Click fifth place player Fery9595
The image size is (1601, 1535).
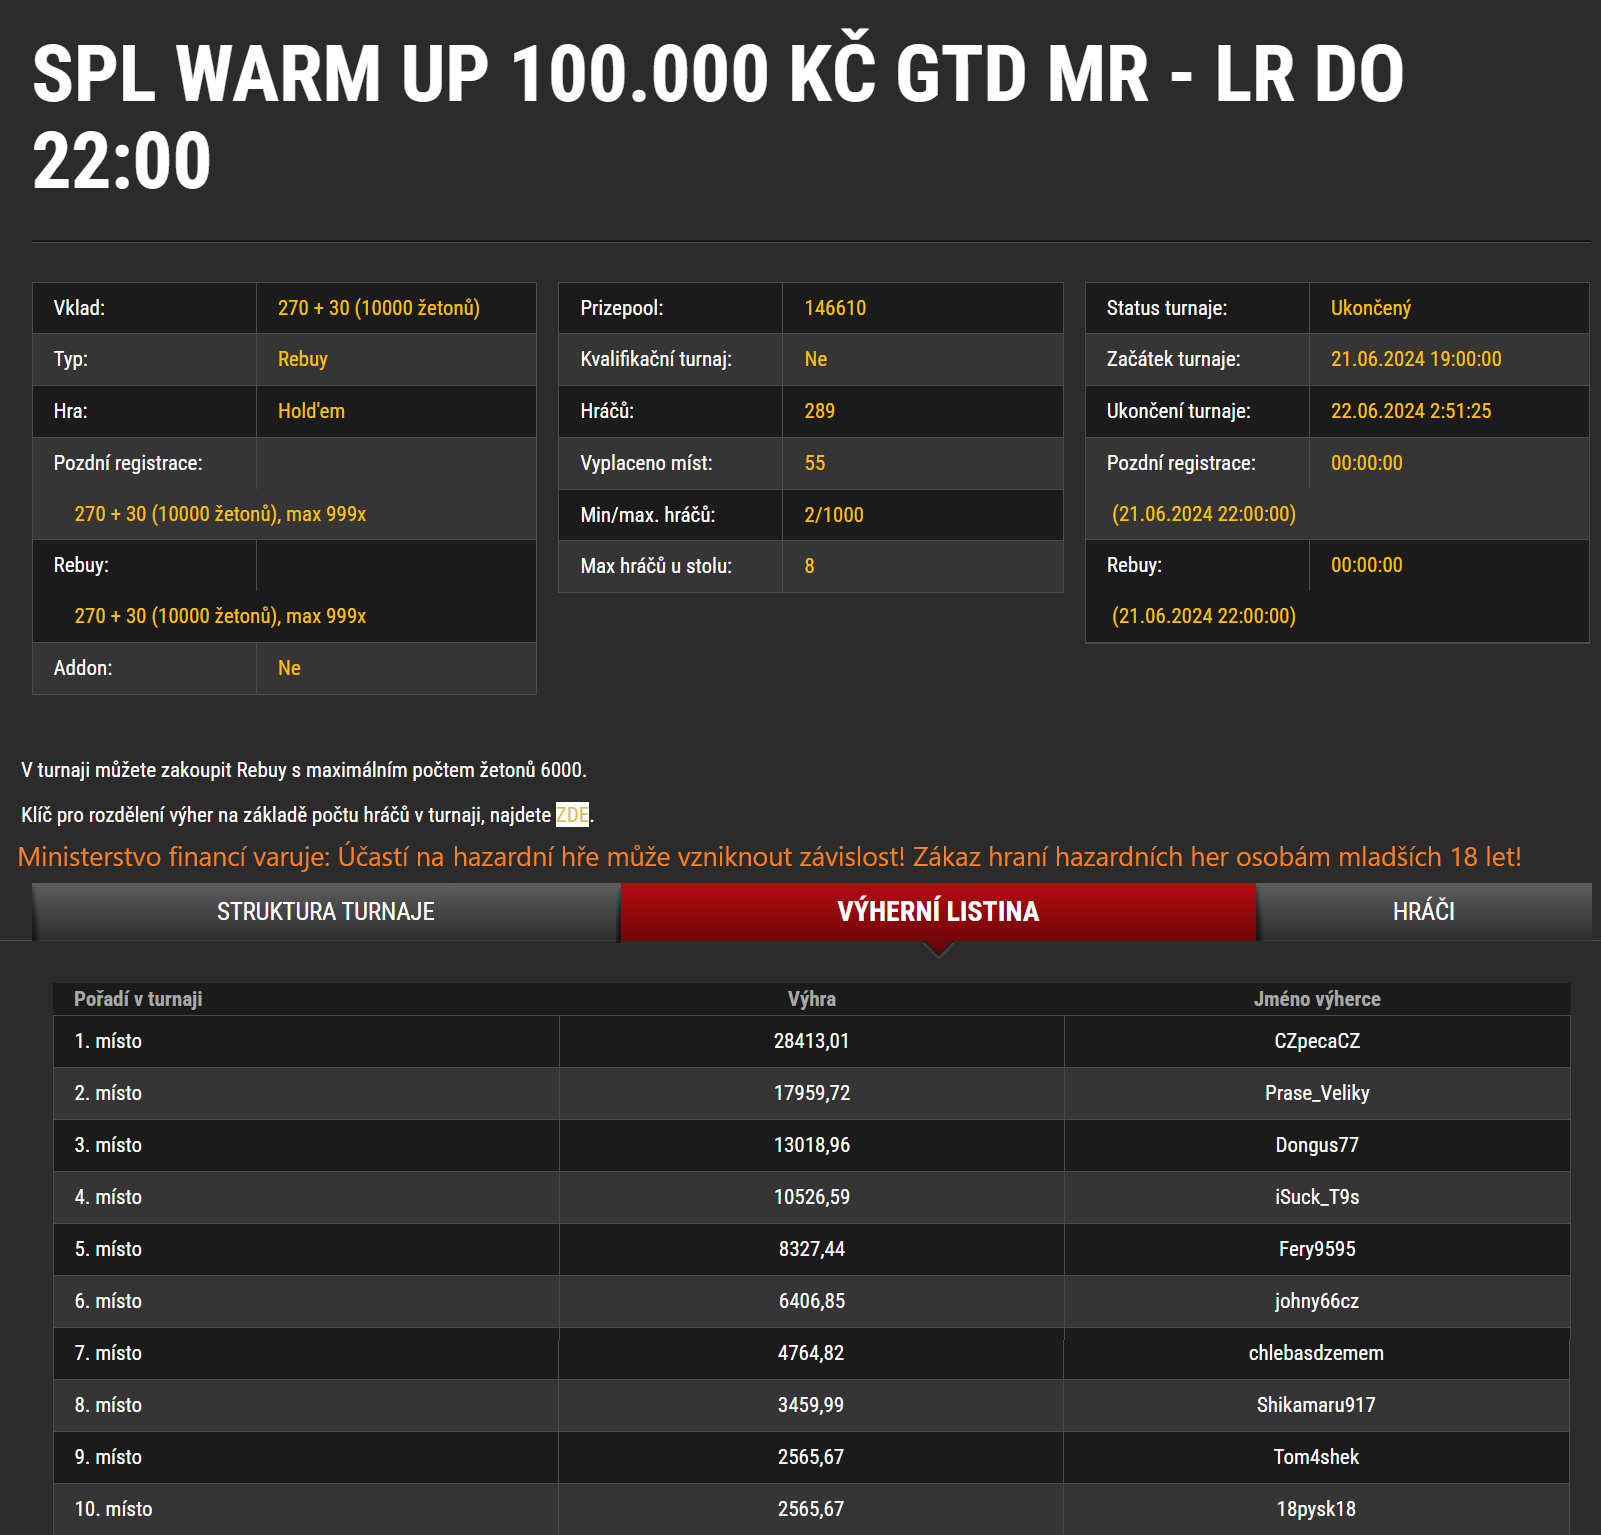[1317, 1249]
